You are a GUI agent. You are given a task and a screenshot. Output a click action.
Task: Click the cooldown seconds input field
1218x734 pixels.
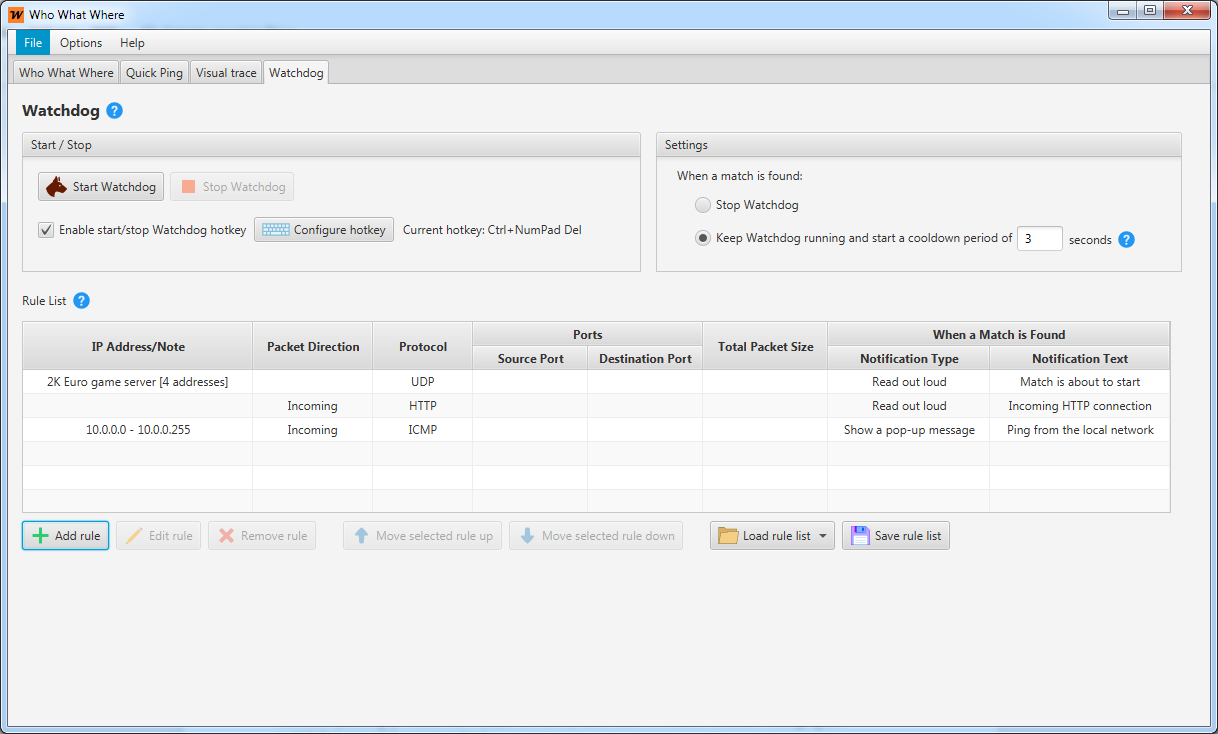(1039, 238)
